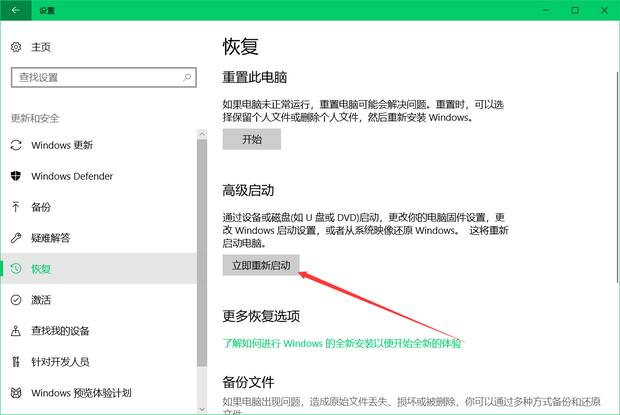This screenshot has width=620, height=415.
Task: Maximize the 设置 window
Action: click(x=575, y=10)
